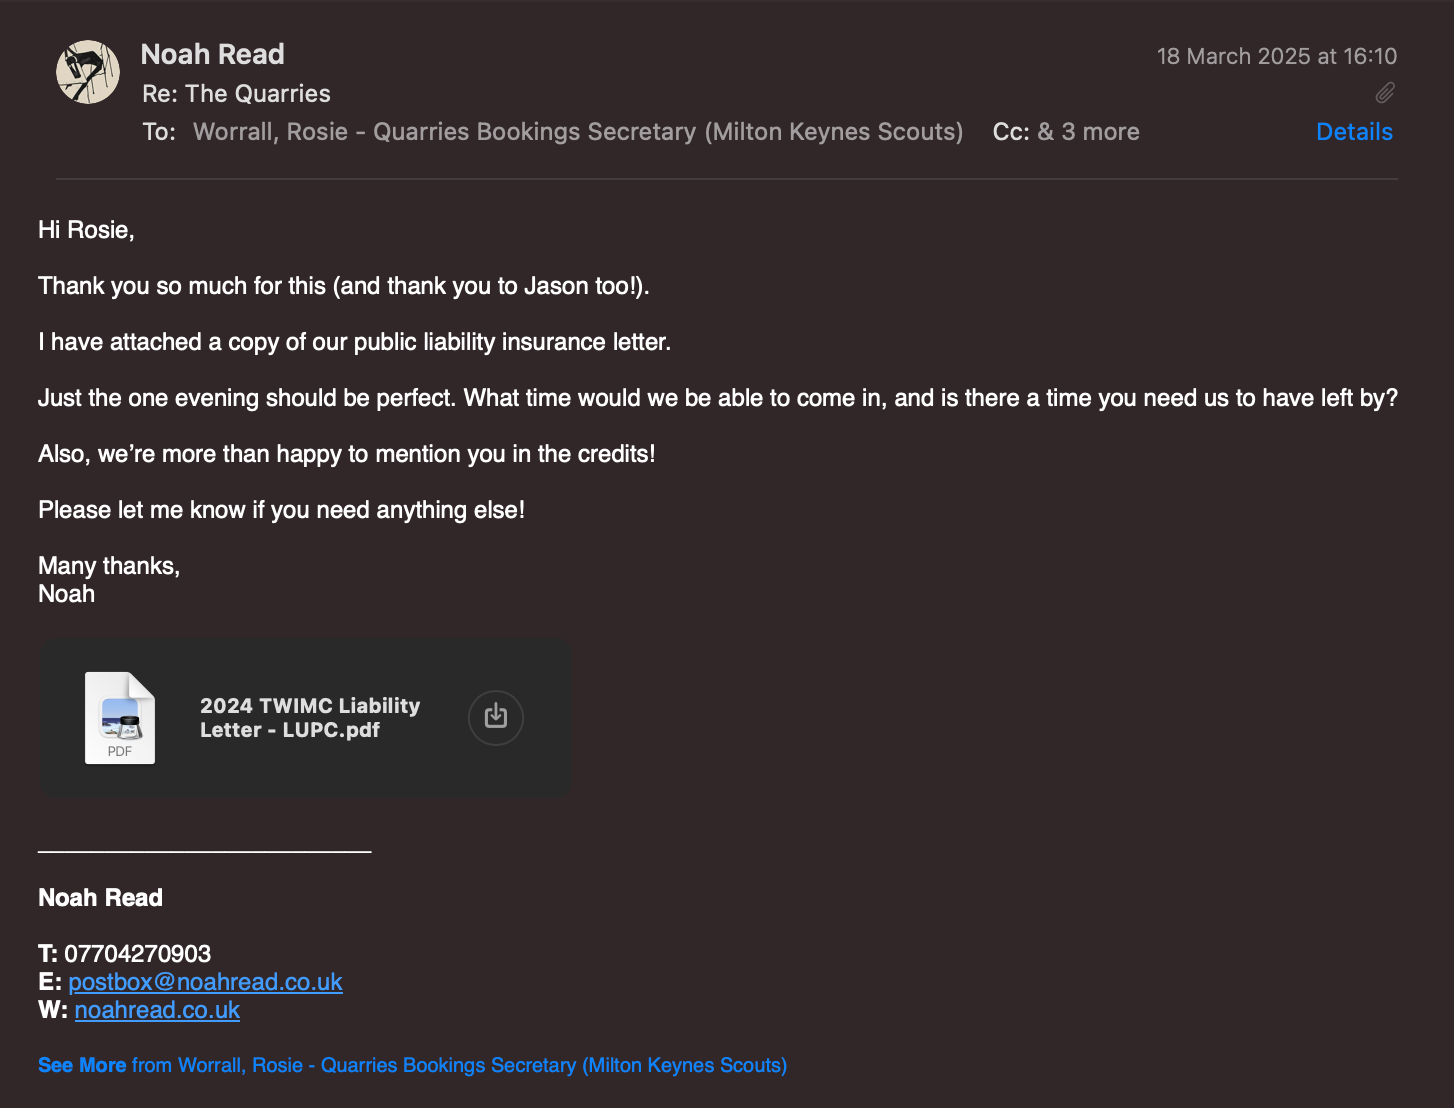Open the PDF file icon thumbnail
The width and height of the screenshot is (1454, 1108).
click(120, 718)
